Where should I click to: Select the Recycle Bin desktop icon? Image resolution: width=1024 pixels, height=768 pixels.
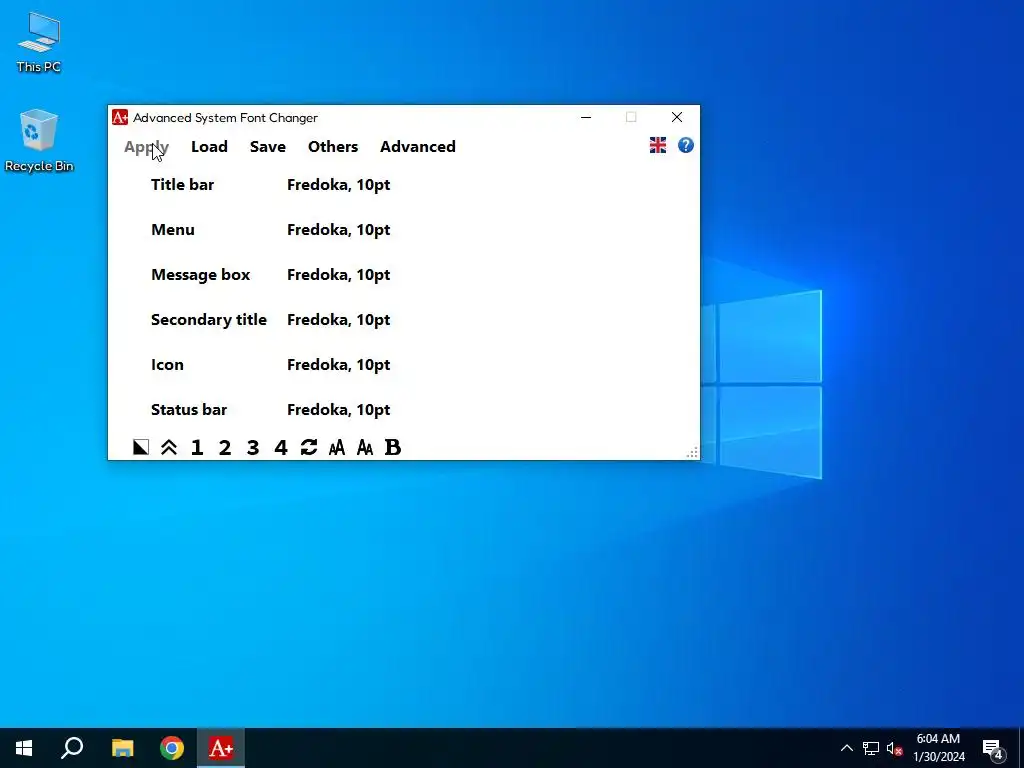pyautogui.click(x=39, y=140)
